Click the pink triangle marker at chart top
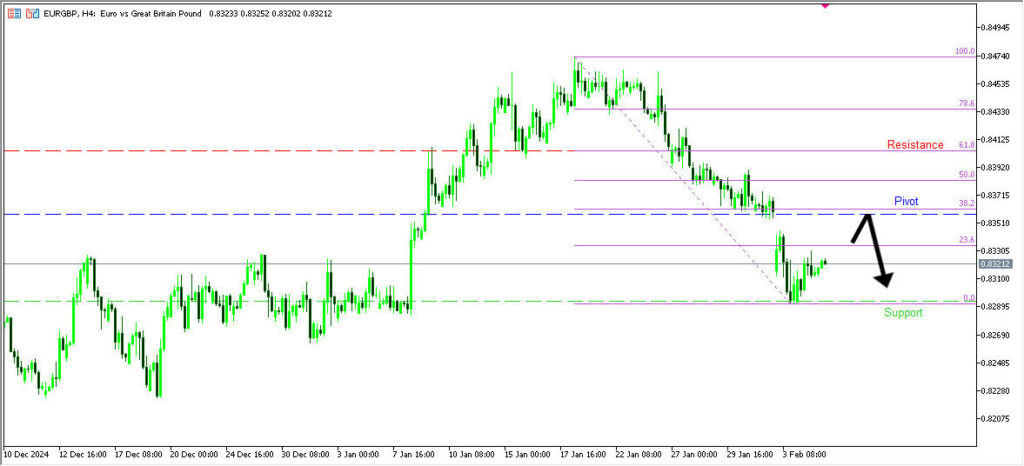 coord(824,4)
